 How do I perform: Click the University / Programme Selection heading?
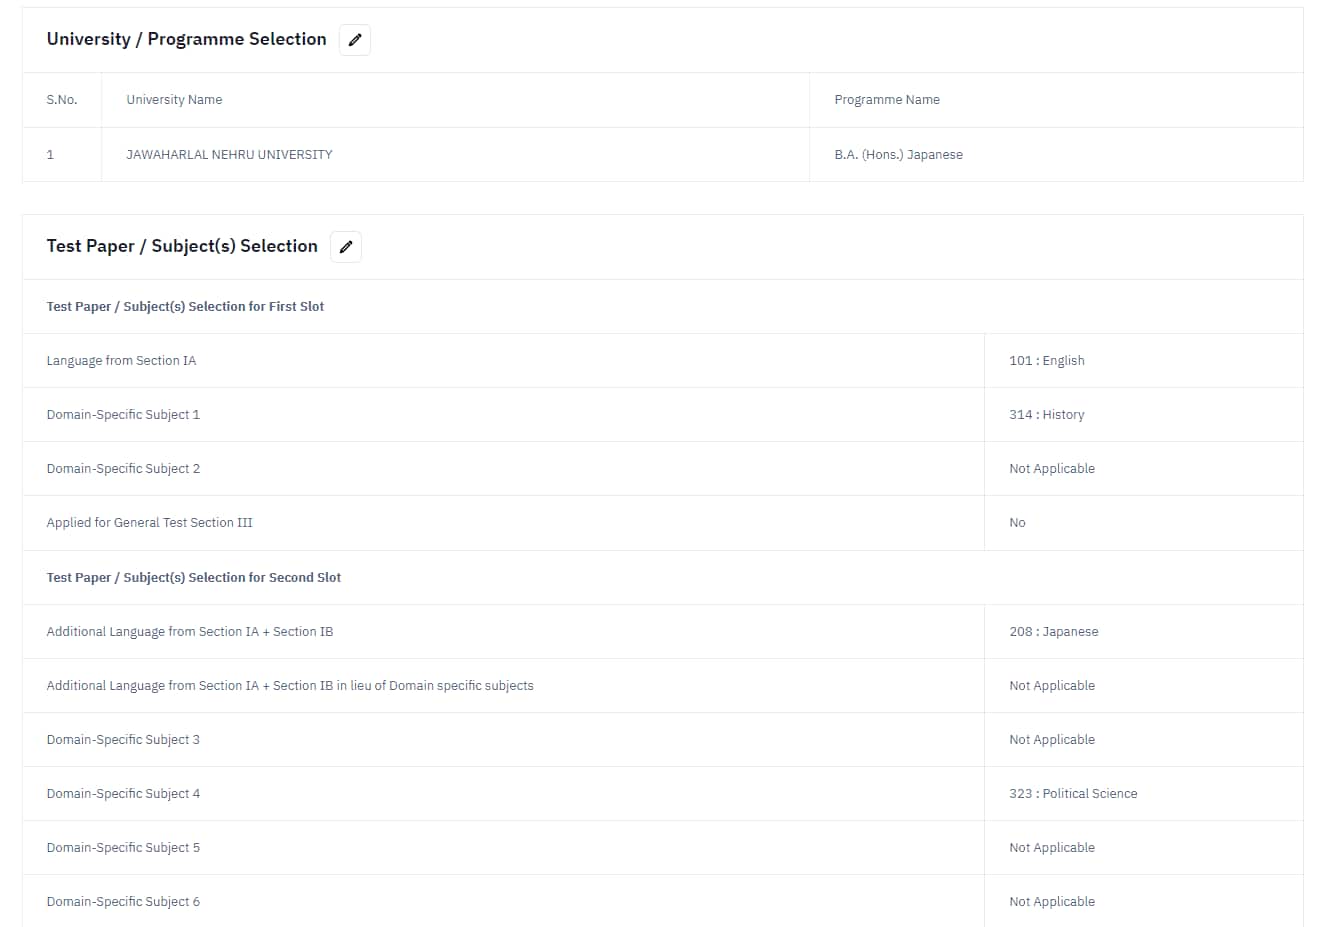point(186,39)
